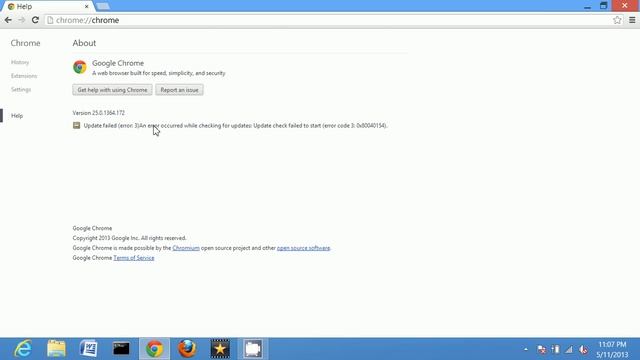Click the Update failed error message
Viewport: 640px width, 360px height.
point(236,125)
